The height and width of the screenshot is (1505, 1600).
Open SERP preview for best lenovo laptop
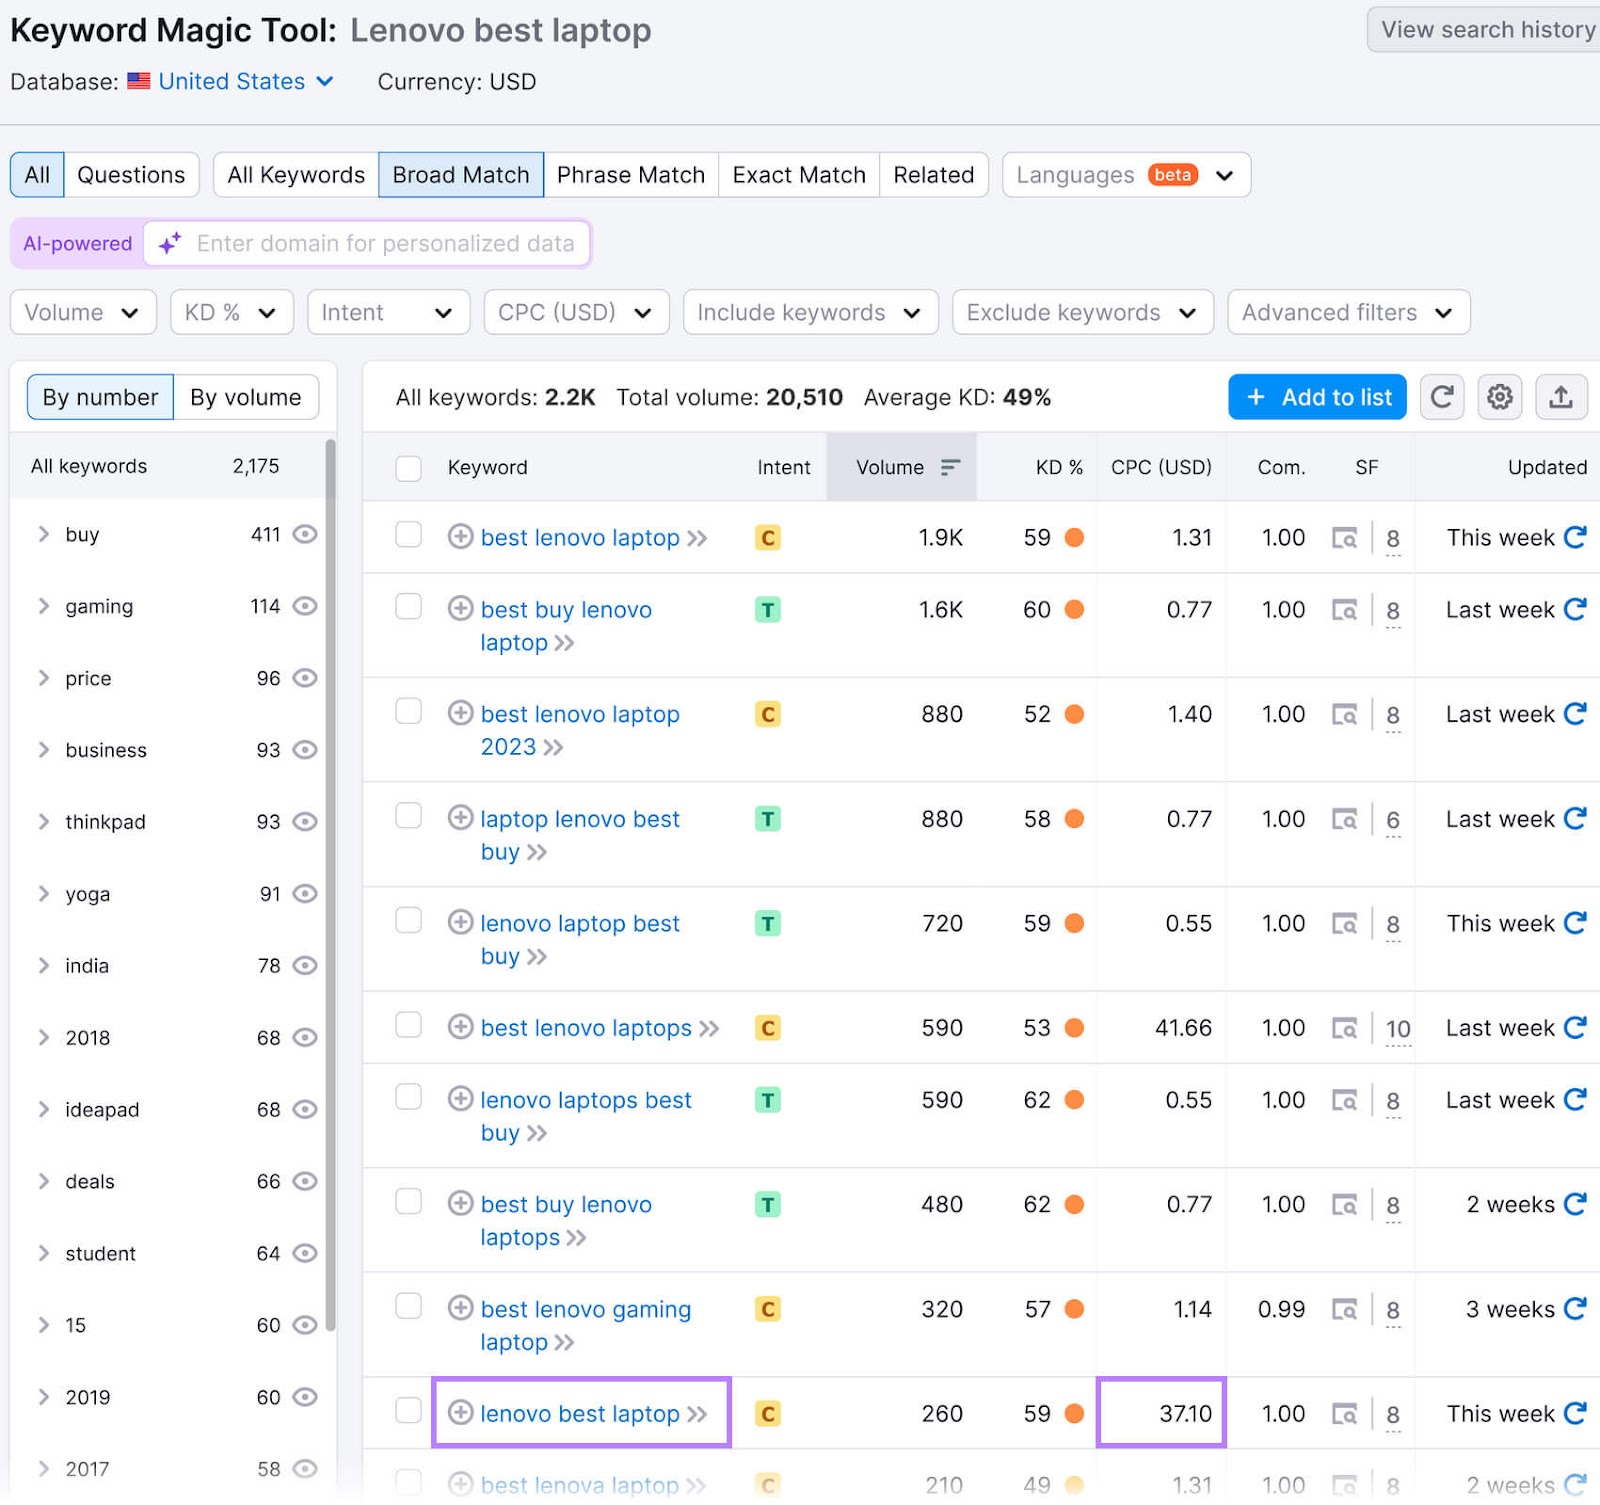pyautogui.click(x=1346, y=537)
